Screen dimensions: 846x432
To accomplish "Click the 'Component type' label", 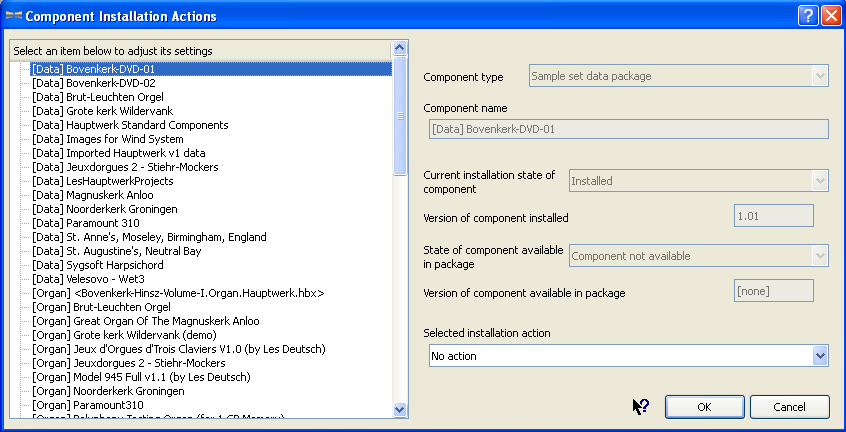I will (x=463, y=77).
